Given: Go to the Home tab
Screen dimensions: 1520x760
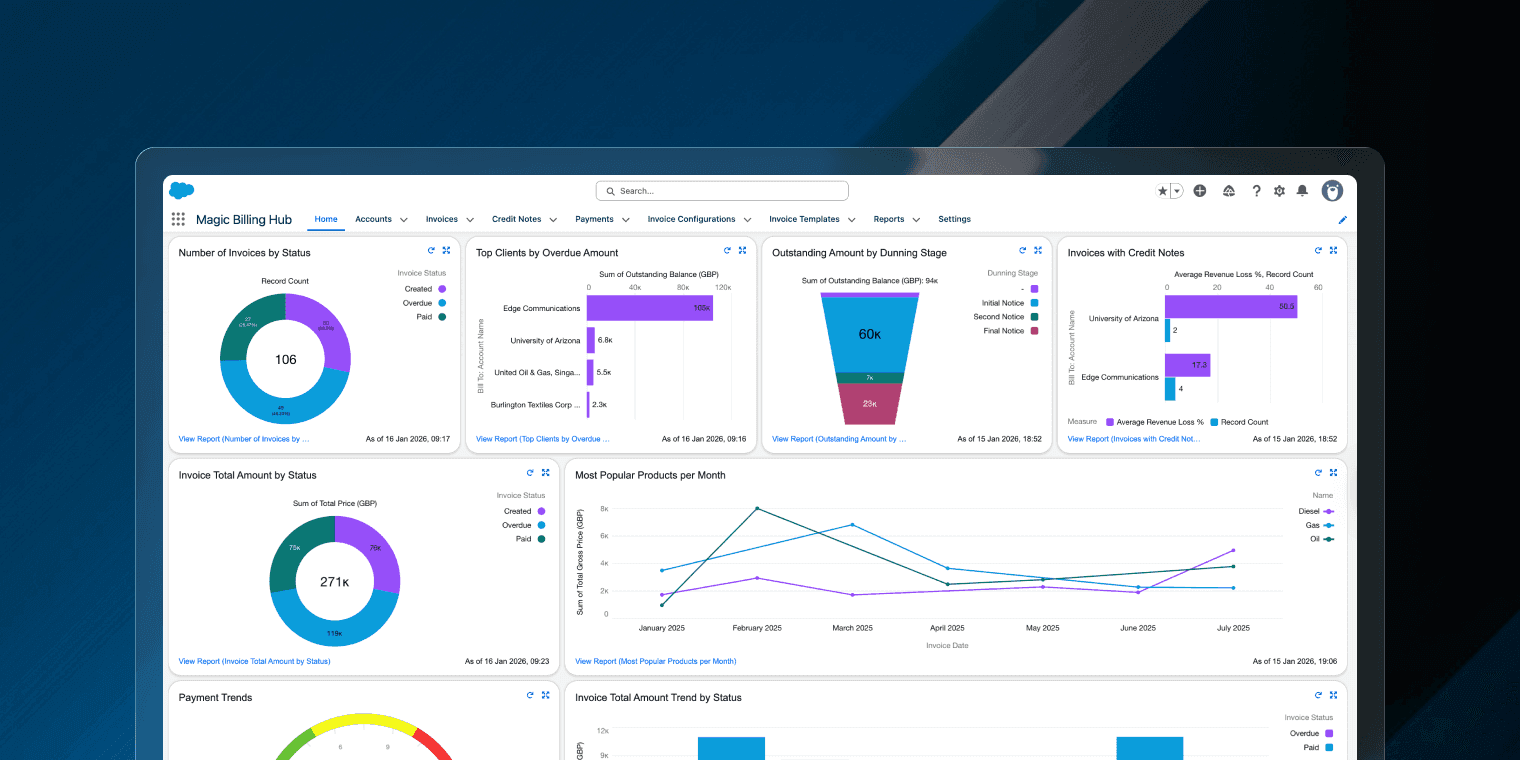Looking at the screenshot, I should coord(326,219).
